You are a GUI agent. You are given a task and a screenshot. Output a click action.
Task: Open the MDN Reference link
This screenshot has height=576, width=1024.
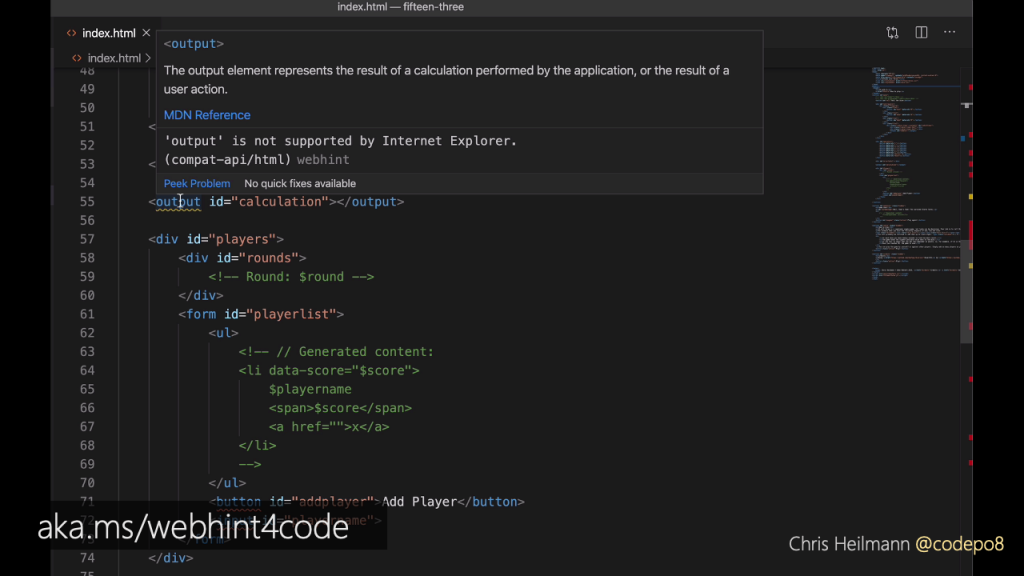(207, 115)
